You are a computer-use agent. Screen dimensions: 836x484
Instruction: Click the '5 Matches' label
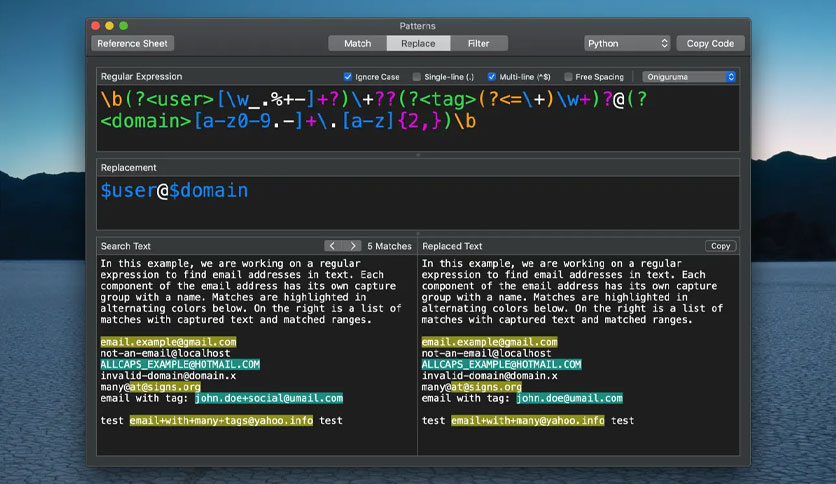click(x=389, y=246)
